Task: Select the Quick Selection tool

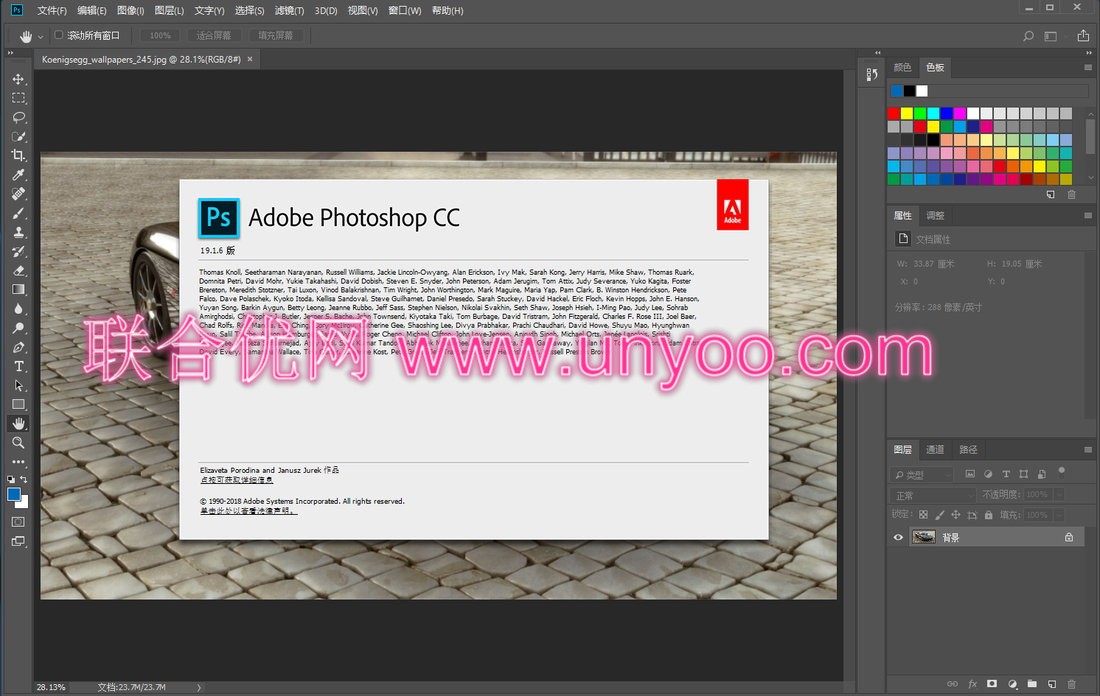Action: 18,136
